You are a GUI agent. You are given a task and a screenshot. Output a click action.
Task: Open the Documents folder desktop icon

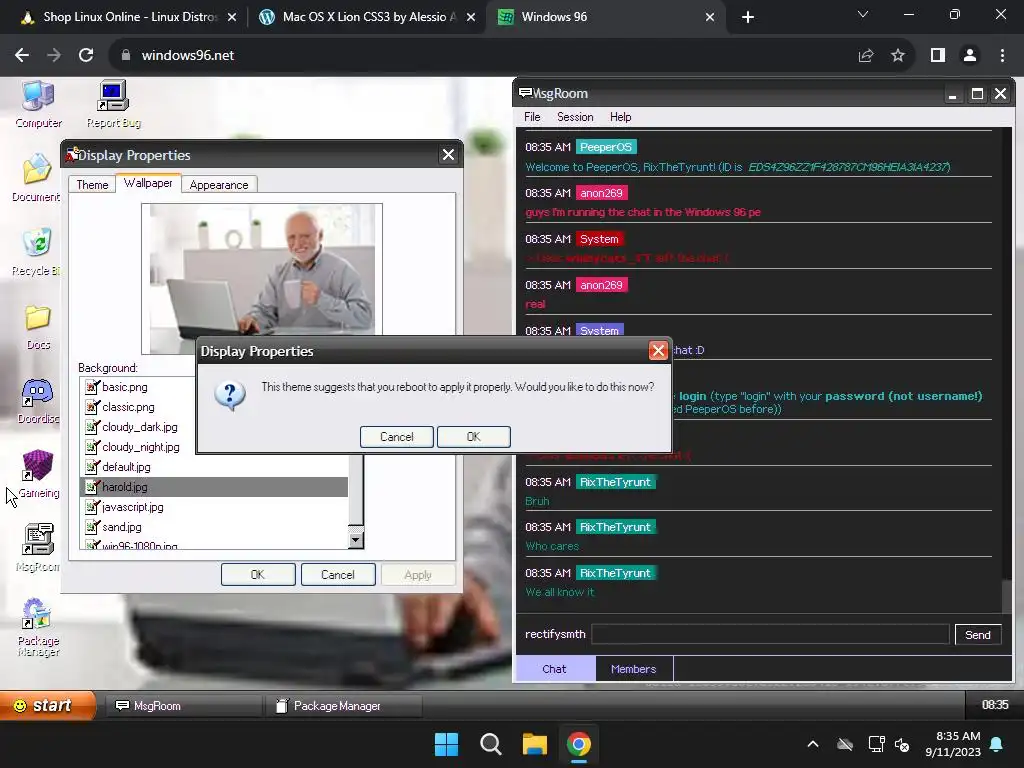click(37, 178)
